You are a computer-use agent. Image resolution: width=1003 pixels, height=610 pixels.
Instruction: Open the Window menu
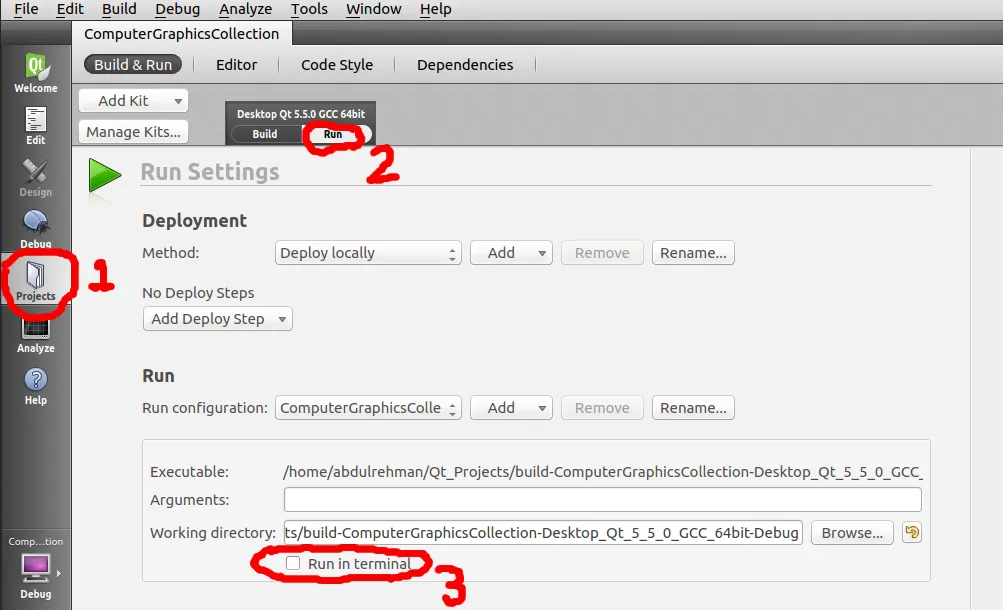coord(374,9)
